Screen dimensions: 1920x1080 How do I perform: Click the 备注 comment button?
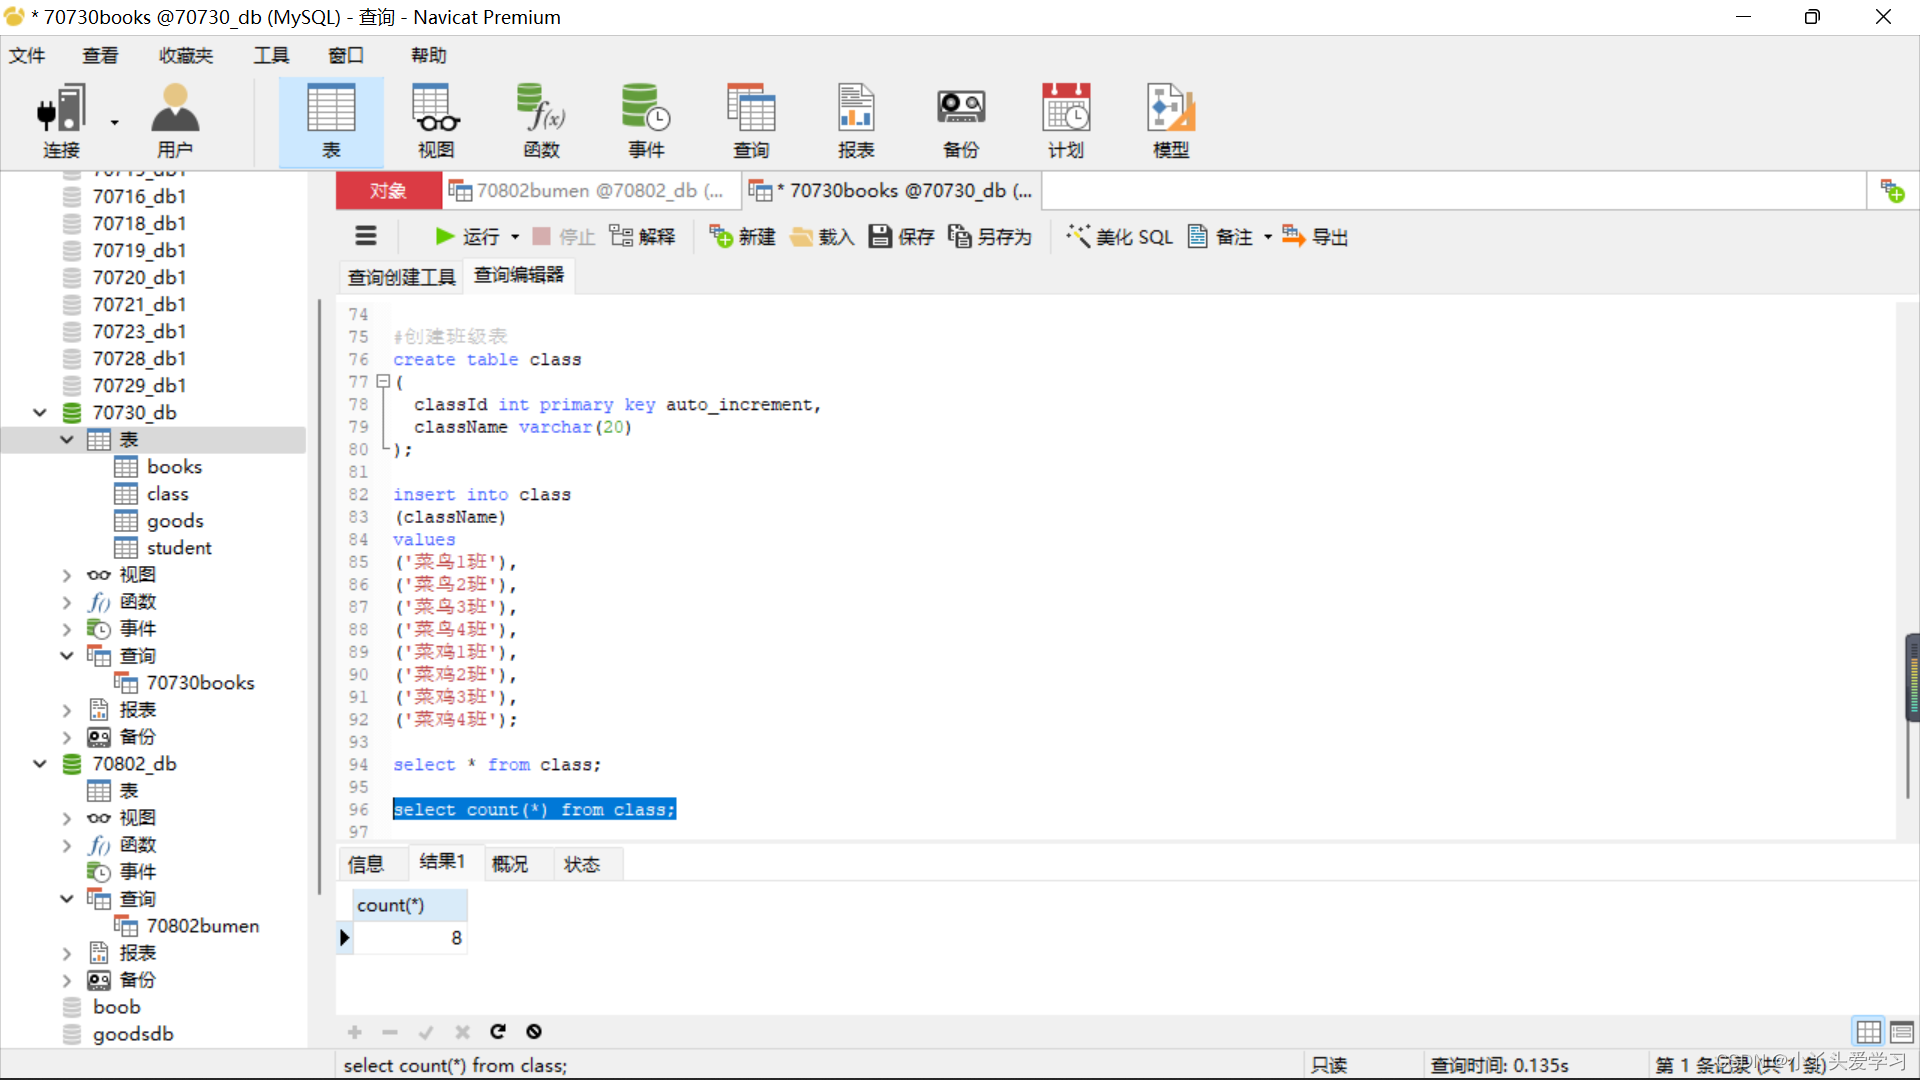point(1220,237)
